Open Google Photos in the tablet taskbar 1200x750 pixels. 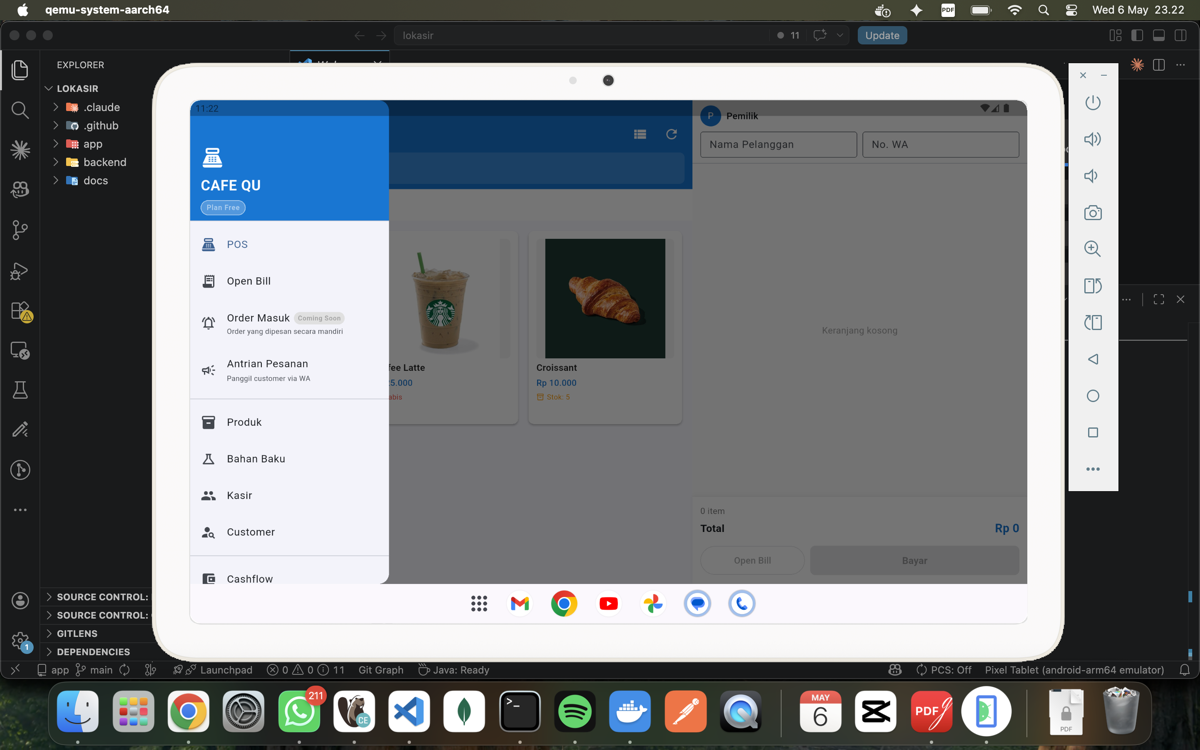click(x=653, y=603)
